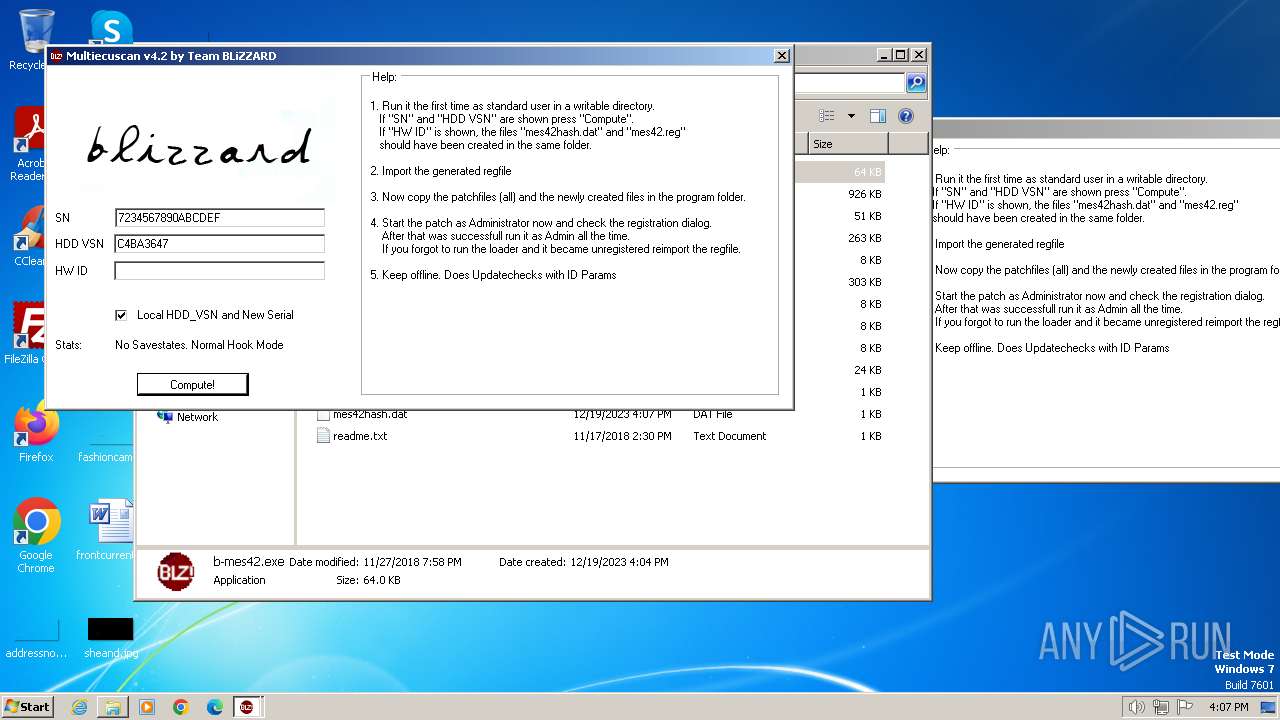Open Windows Explorer taskbar icon
1280x720 pixels.
[x=113, y=707]
